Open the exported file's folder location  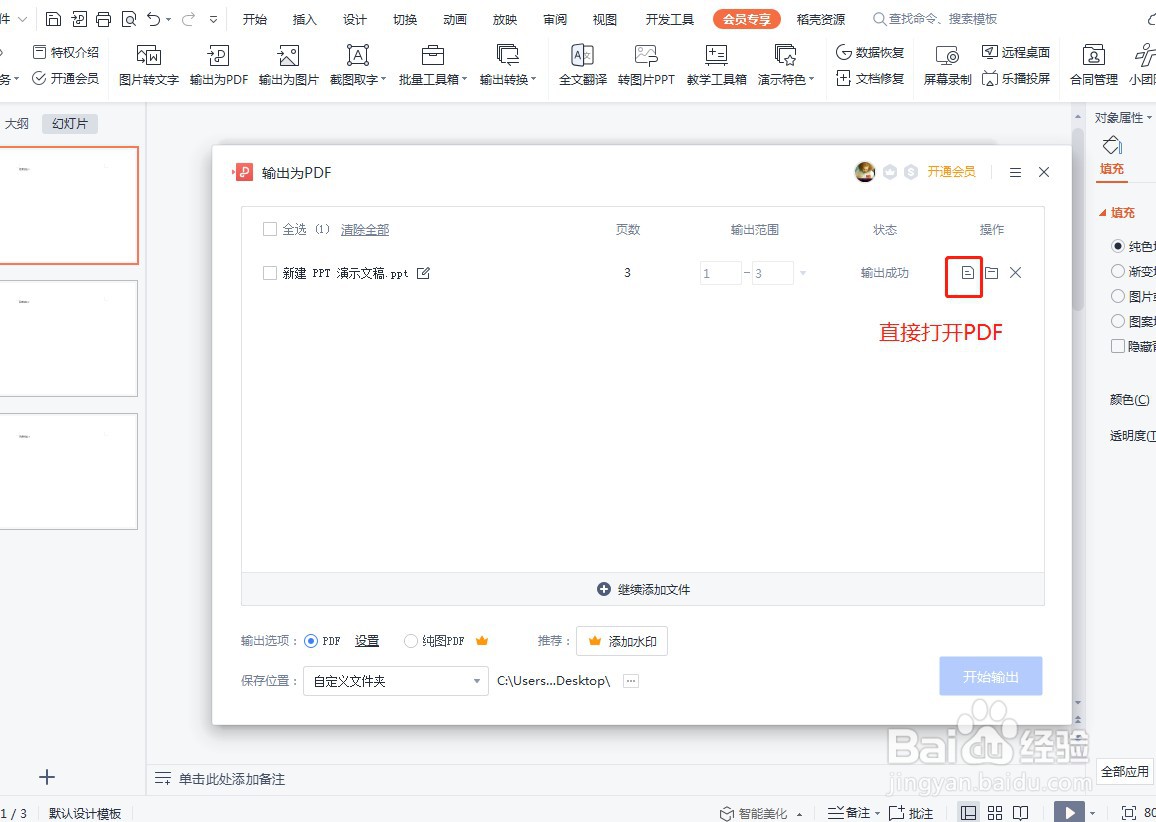point(991,272)
